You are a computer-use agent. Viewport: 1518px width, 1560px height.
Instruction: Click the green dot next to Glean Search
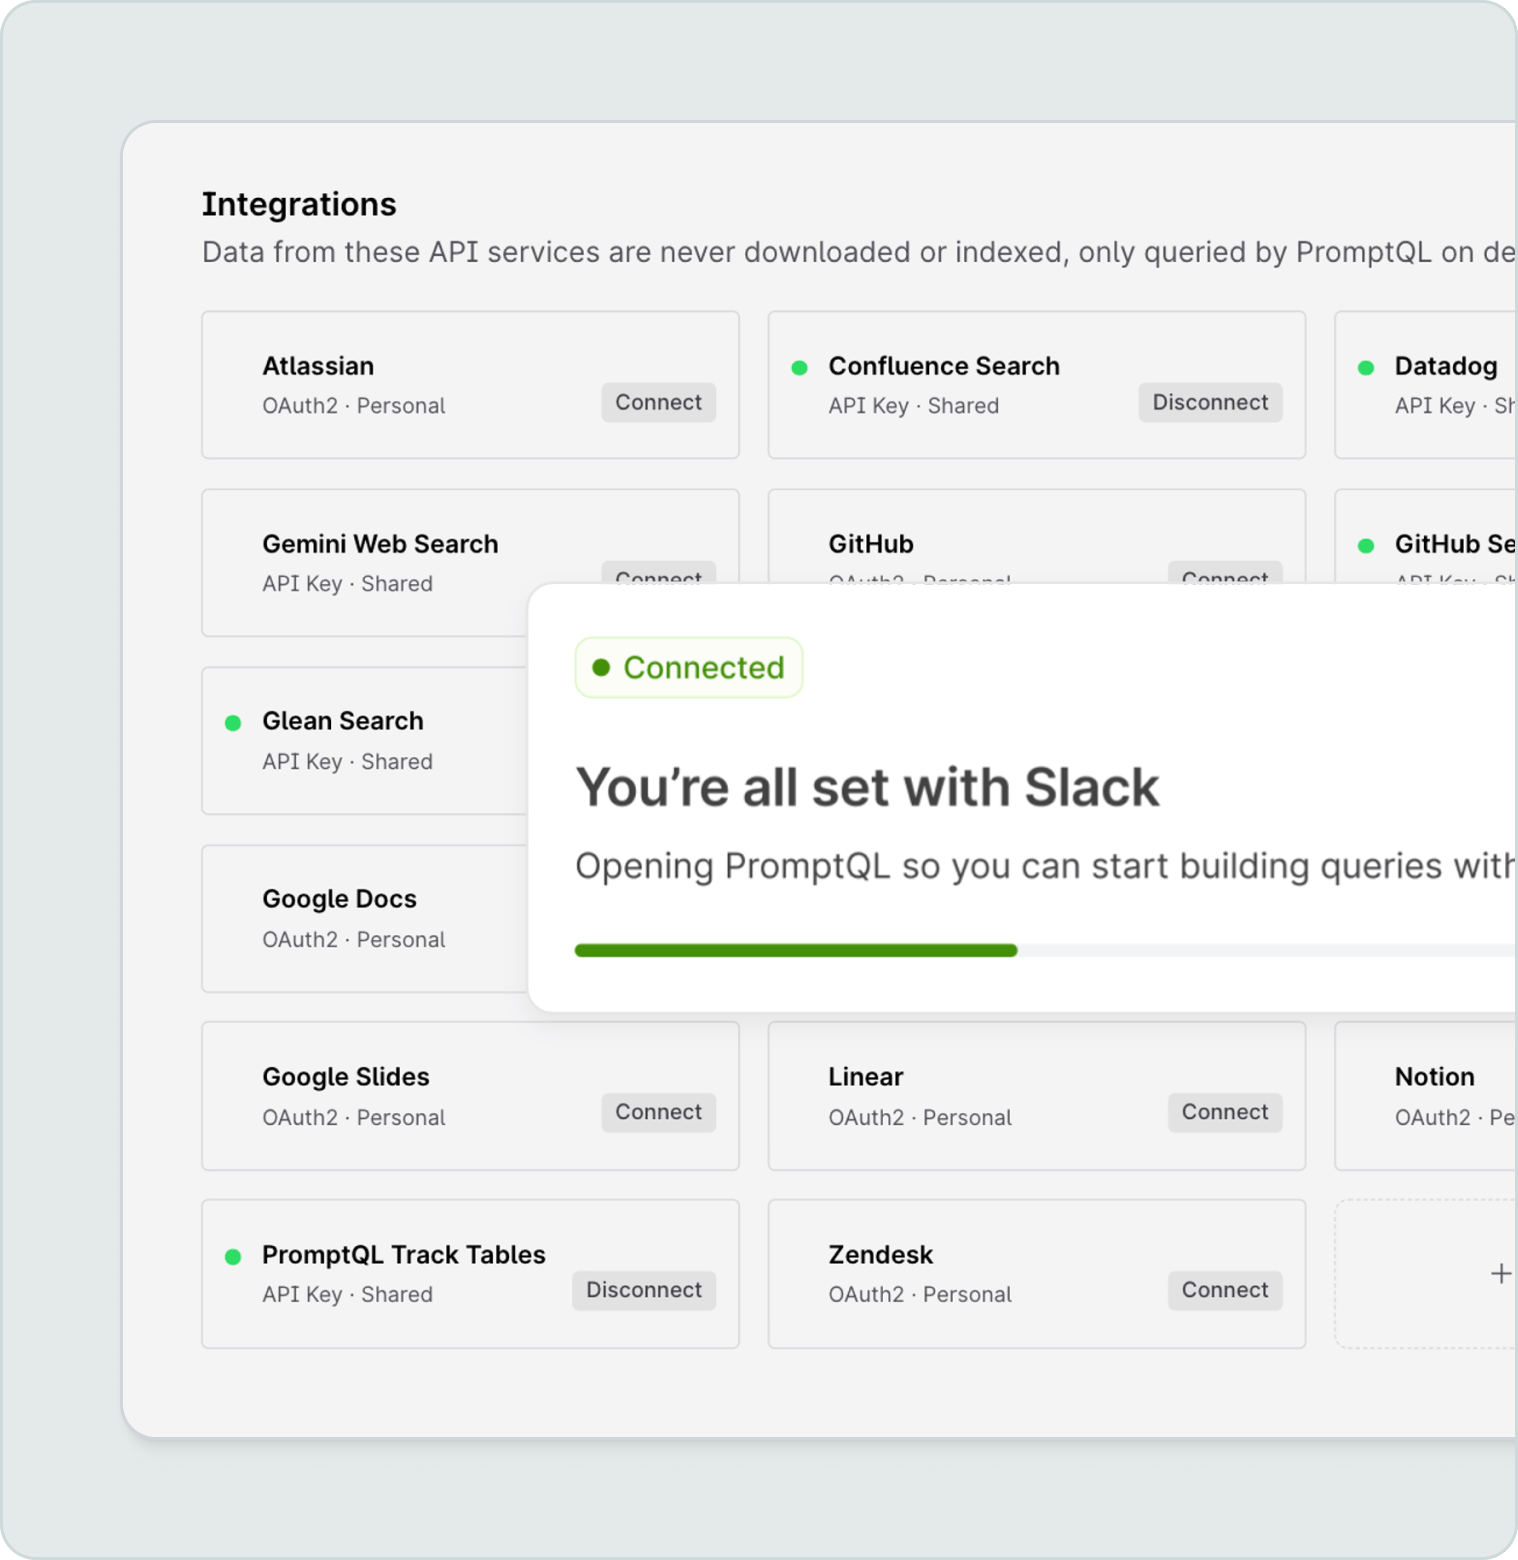point(233,723)
